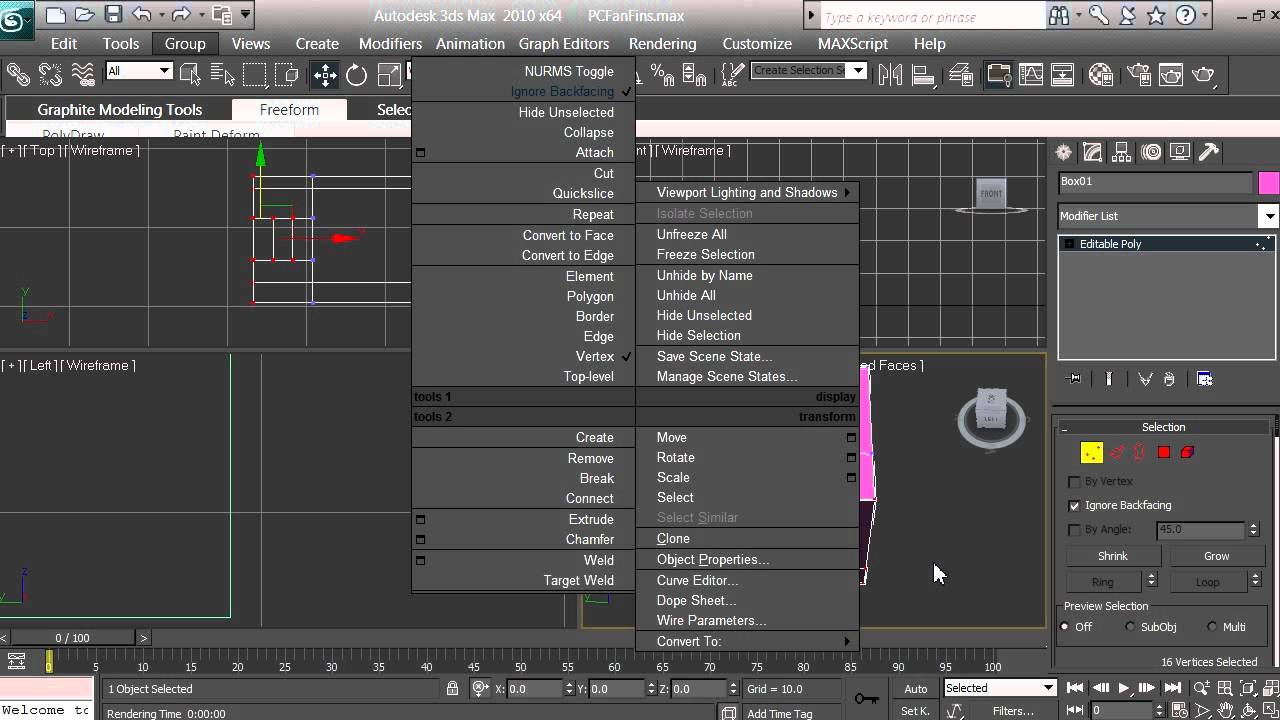
Task: Open the Align tool
Action: point(924,74)
